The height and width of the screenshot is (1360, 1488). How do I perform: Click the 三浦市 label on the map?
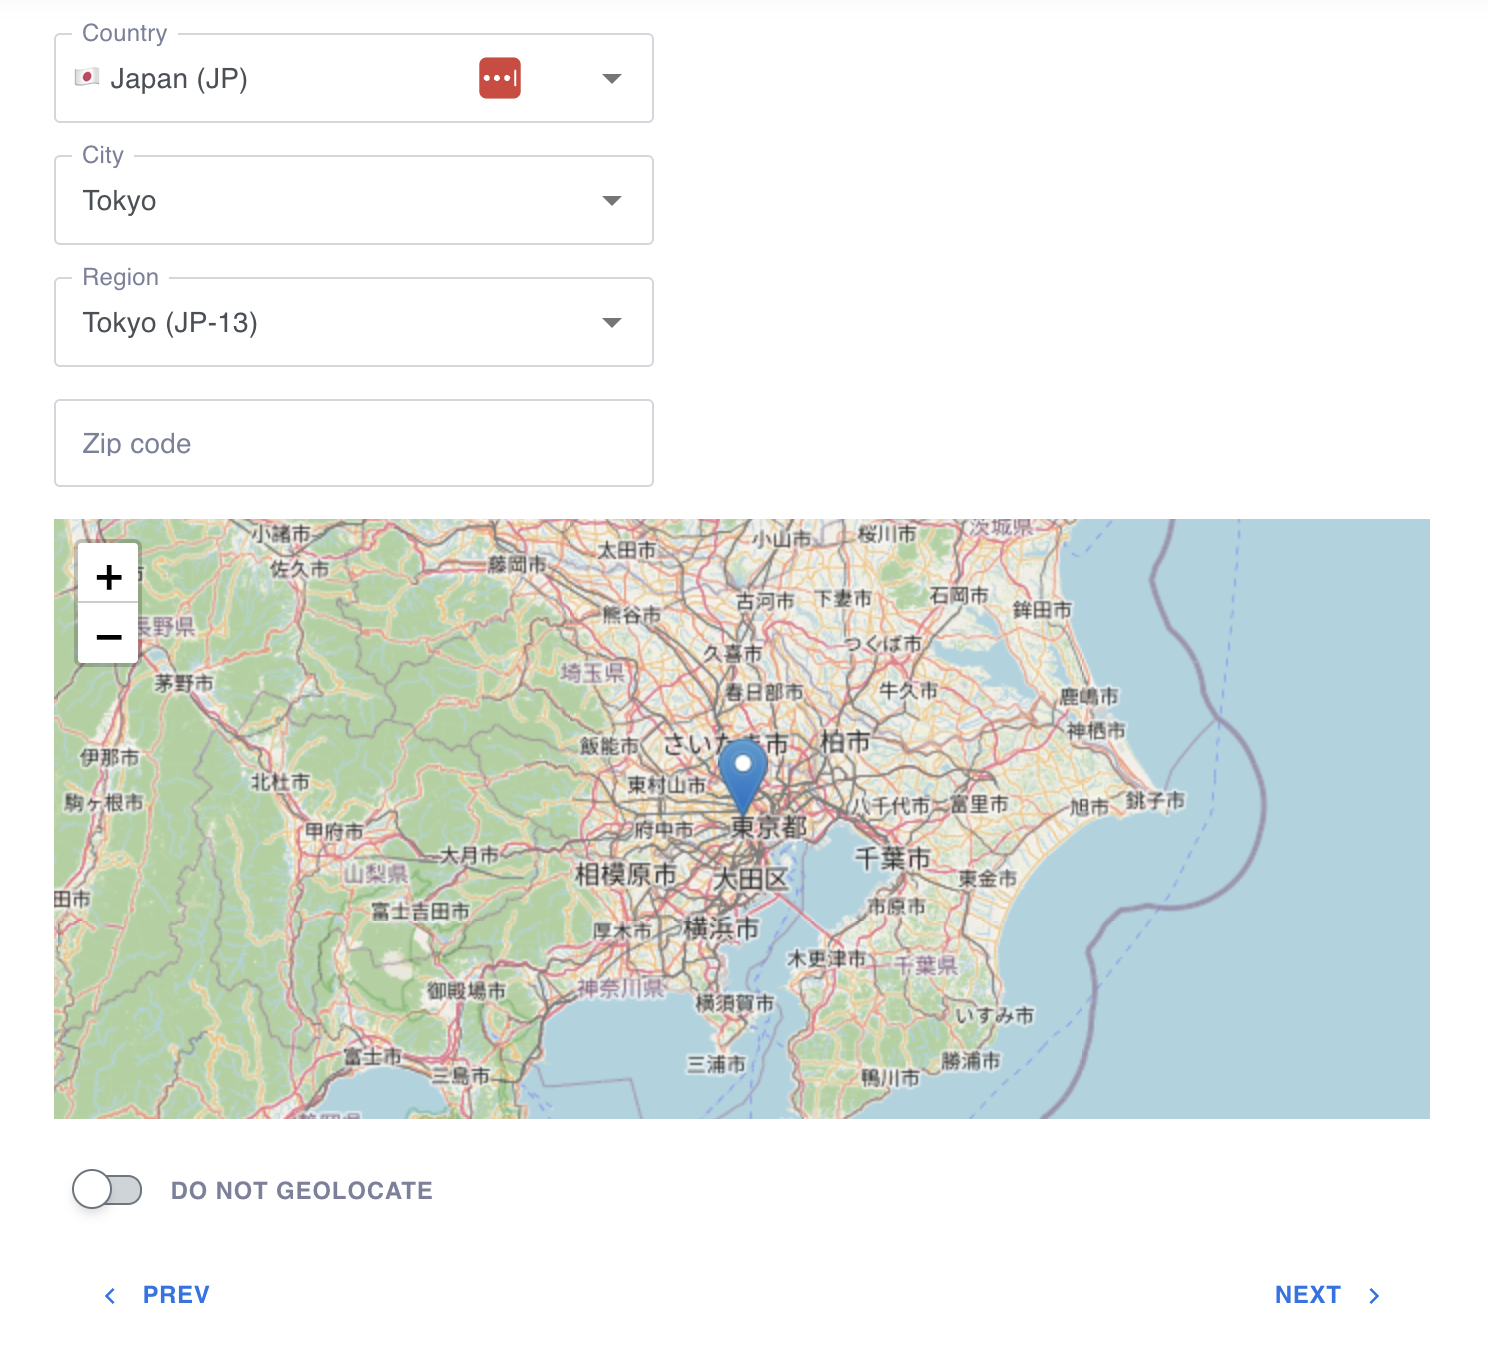tap(716, 1064)
